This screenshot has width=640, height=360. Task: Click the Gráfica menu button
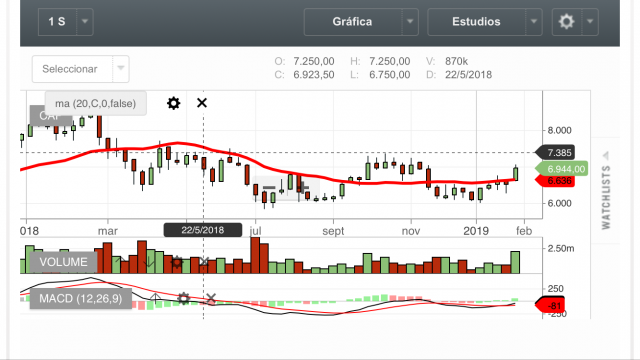[x=353, y=21]
